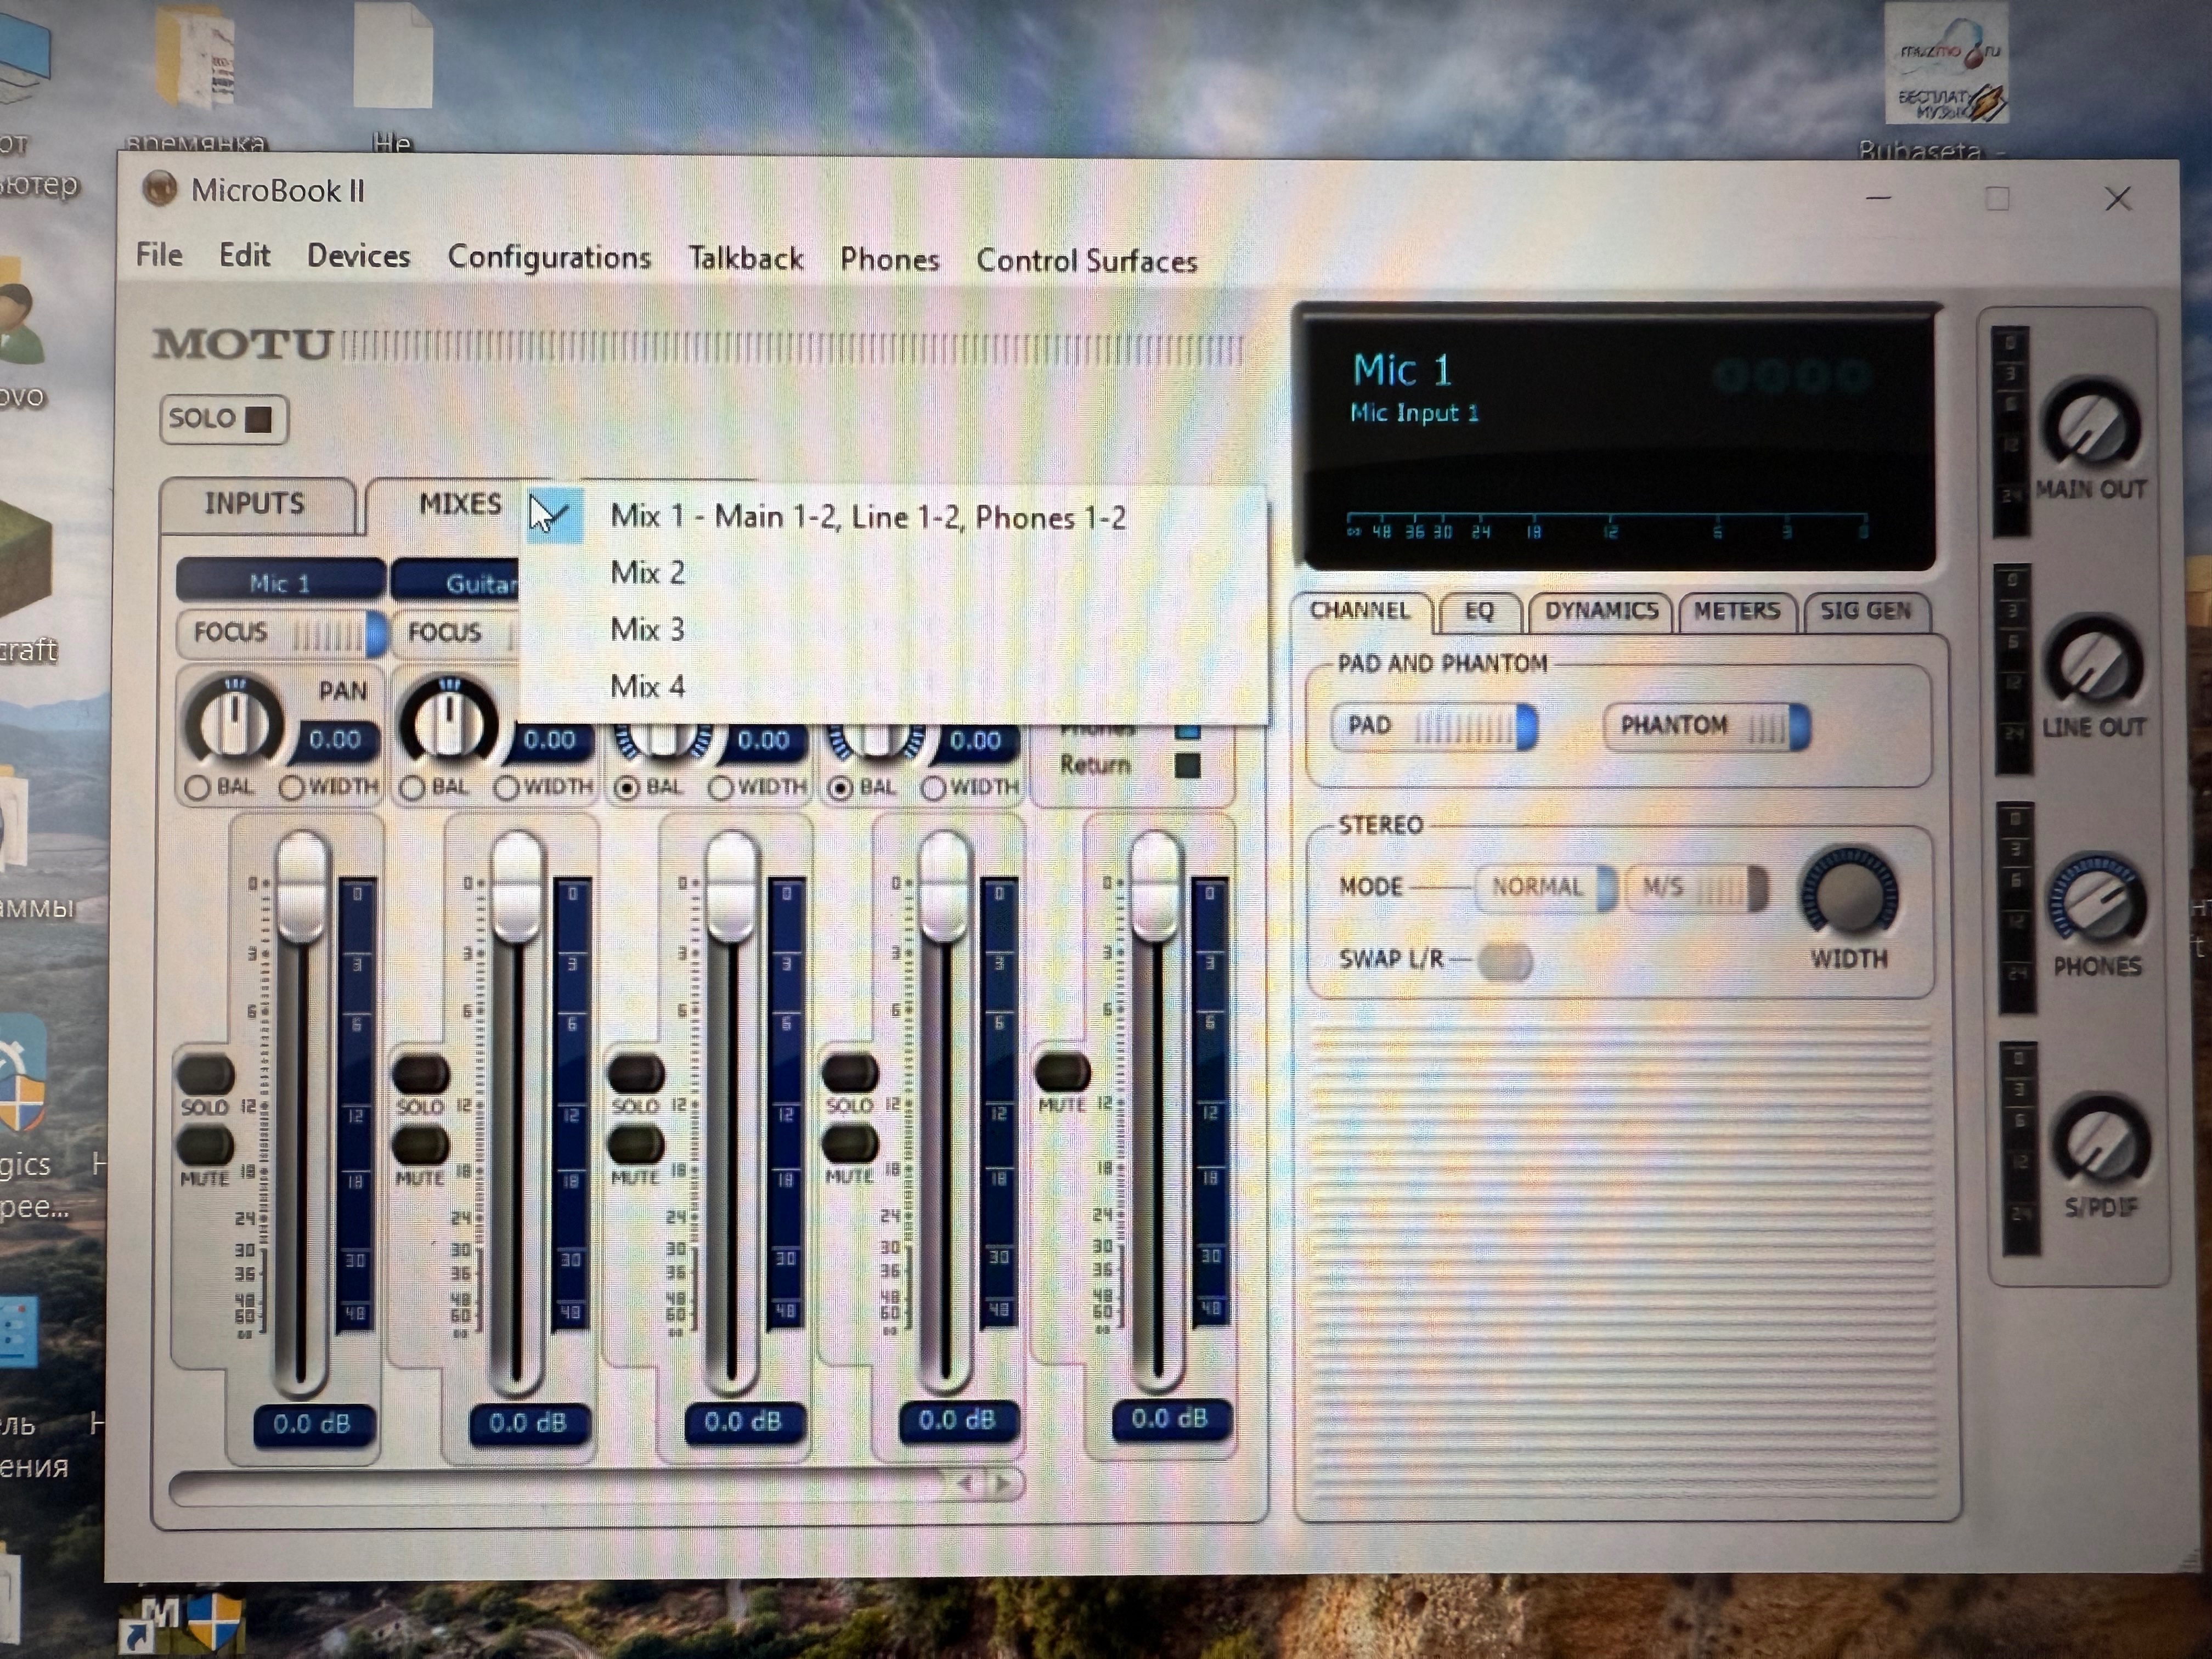Viewport: 2212px width, 1659px height.
Task: Click the MAIN OUT volume knob
Action: click(2090, 428)
